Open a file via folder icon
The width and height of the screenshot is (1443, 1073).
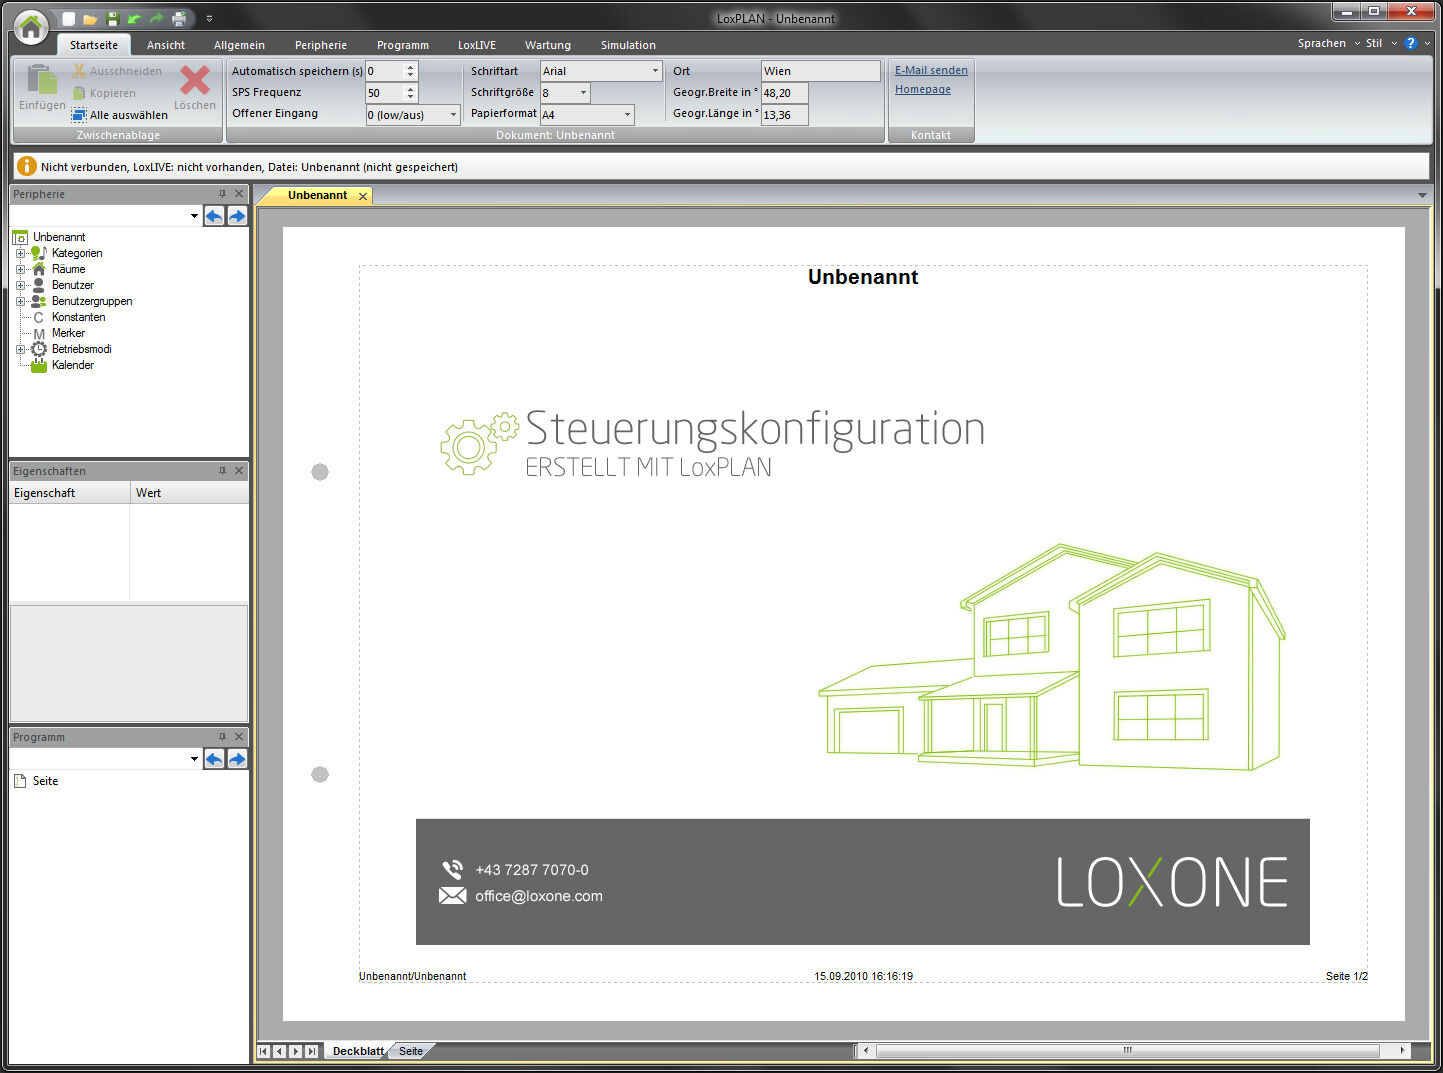[90, 19]
